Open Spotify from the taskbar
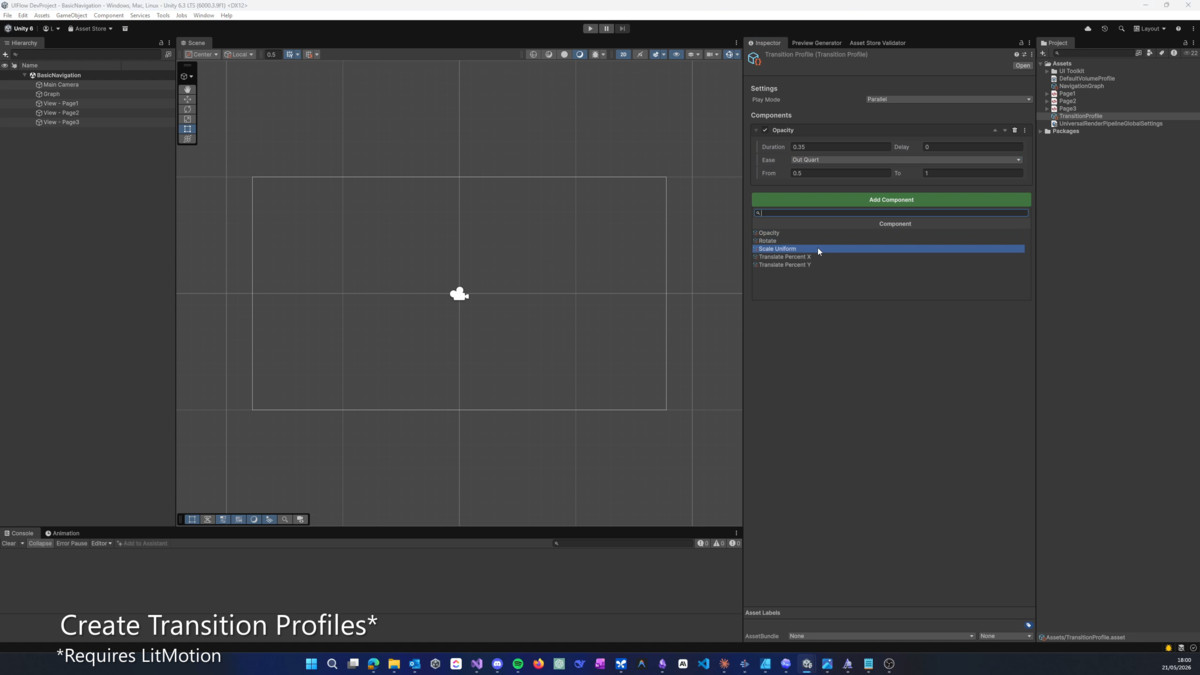Viewport: 1200px width, 675px height. pyautogui.click(x=518, y=664)
